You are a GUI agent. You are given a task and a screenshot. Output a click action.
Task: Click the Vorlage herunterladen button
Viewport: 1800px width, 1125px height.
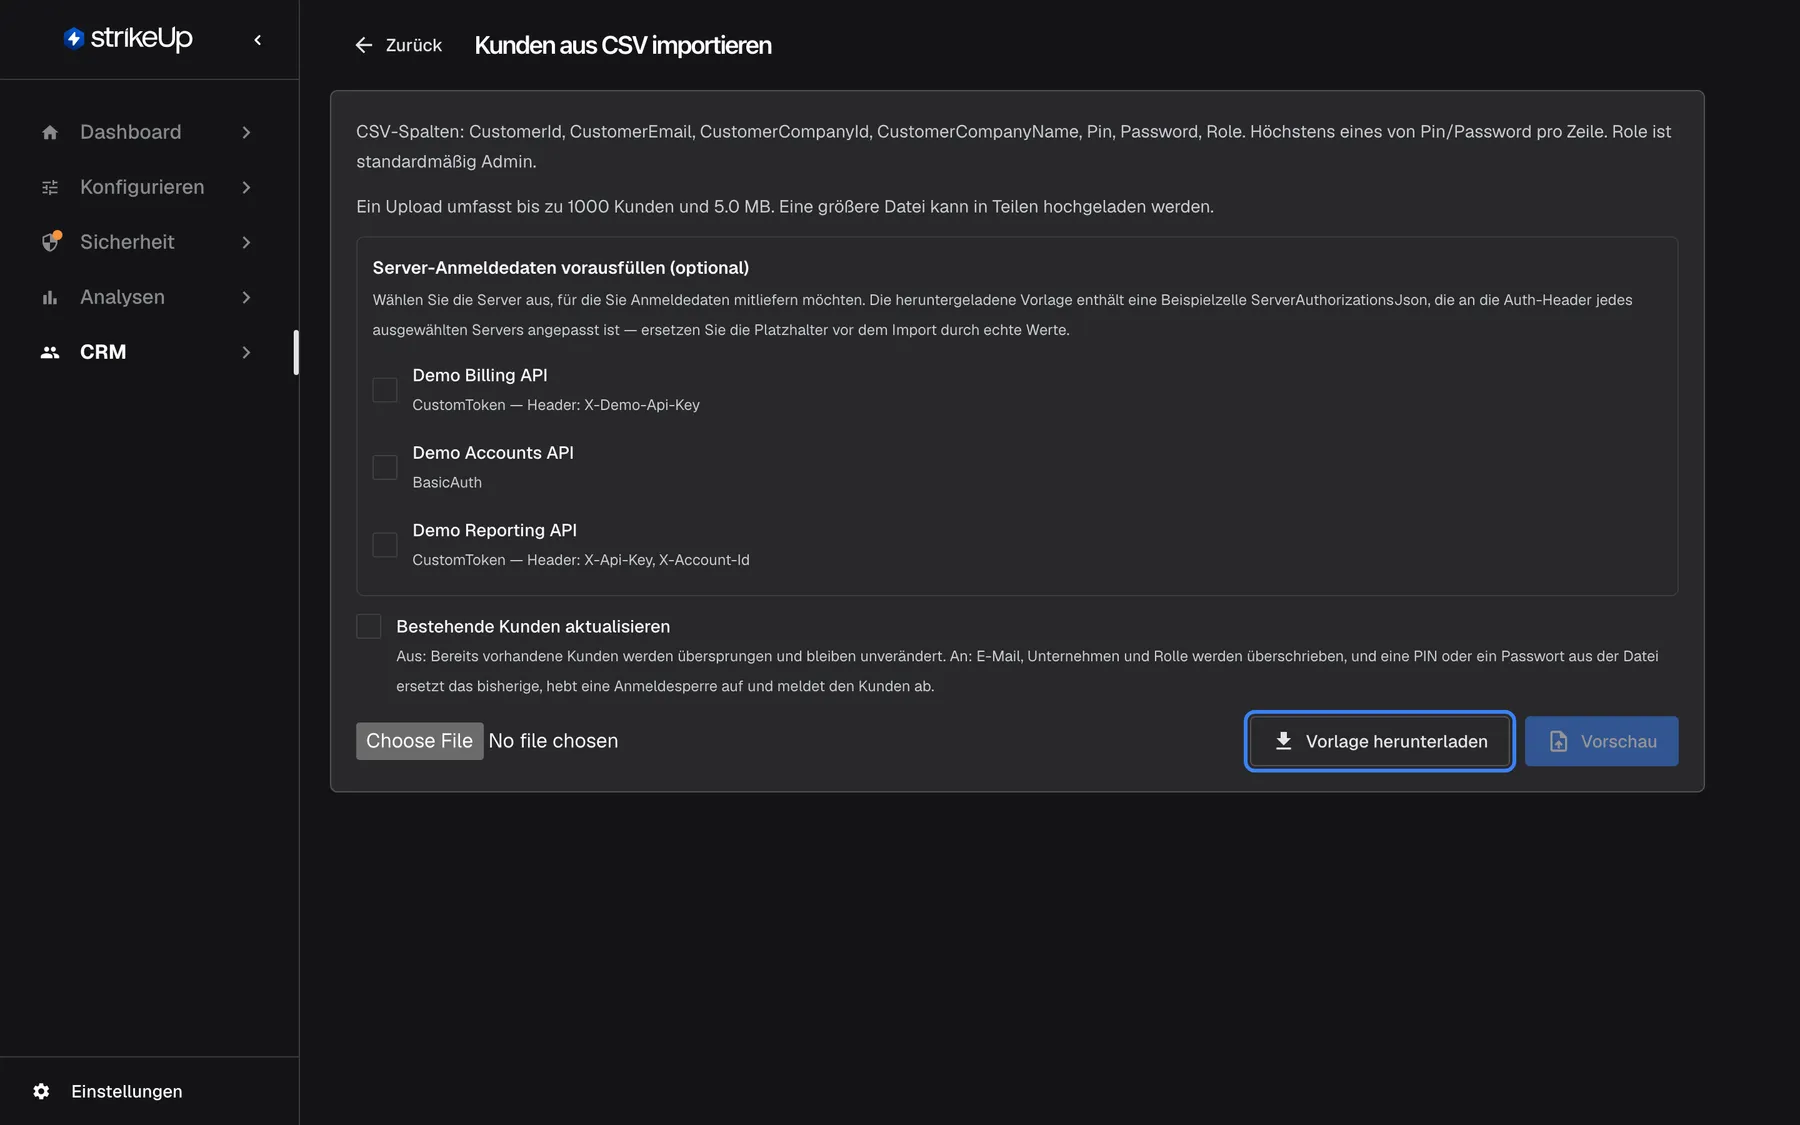pyautogui.click(x=1380, y=741)
